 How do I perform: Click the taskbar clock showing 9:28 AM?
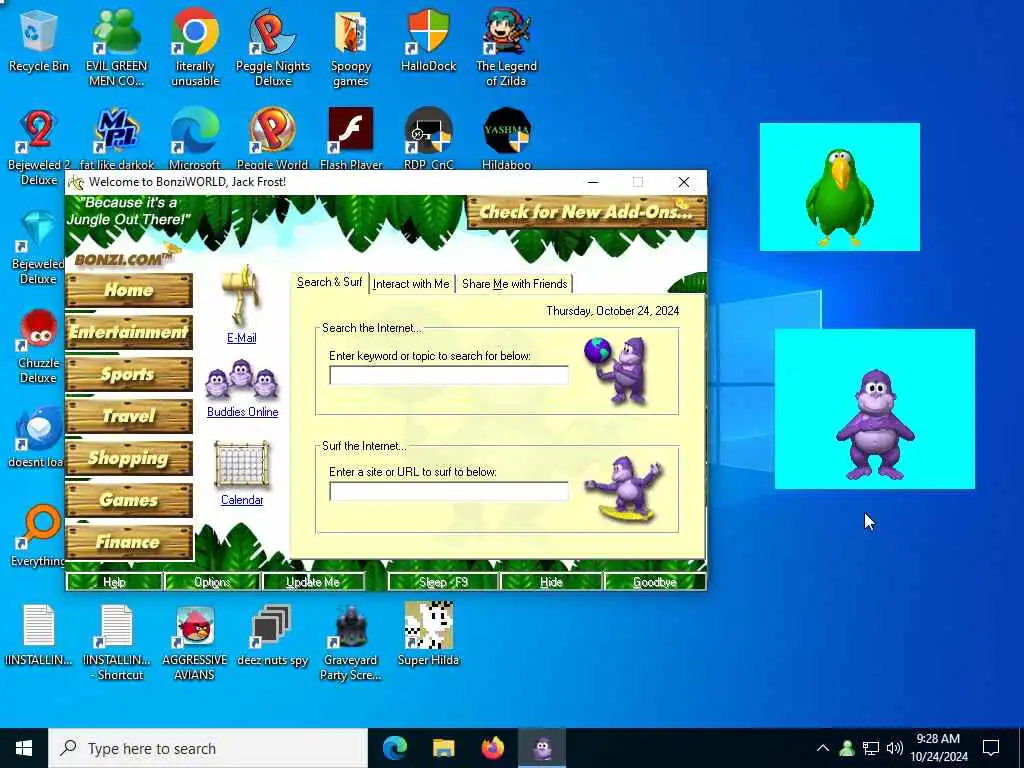938,748
